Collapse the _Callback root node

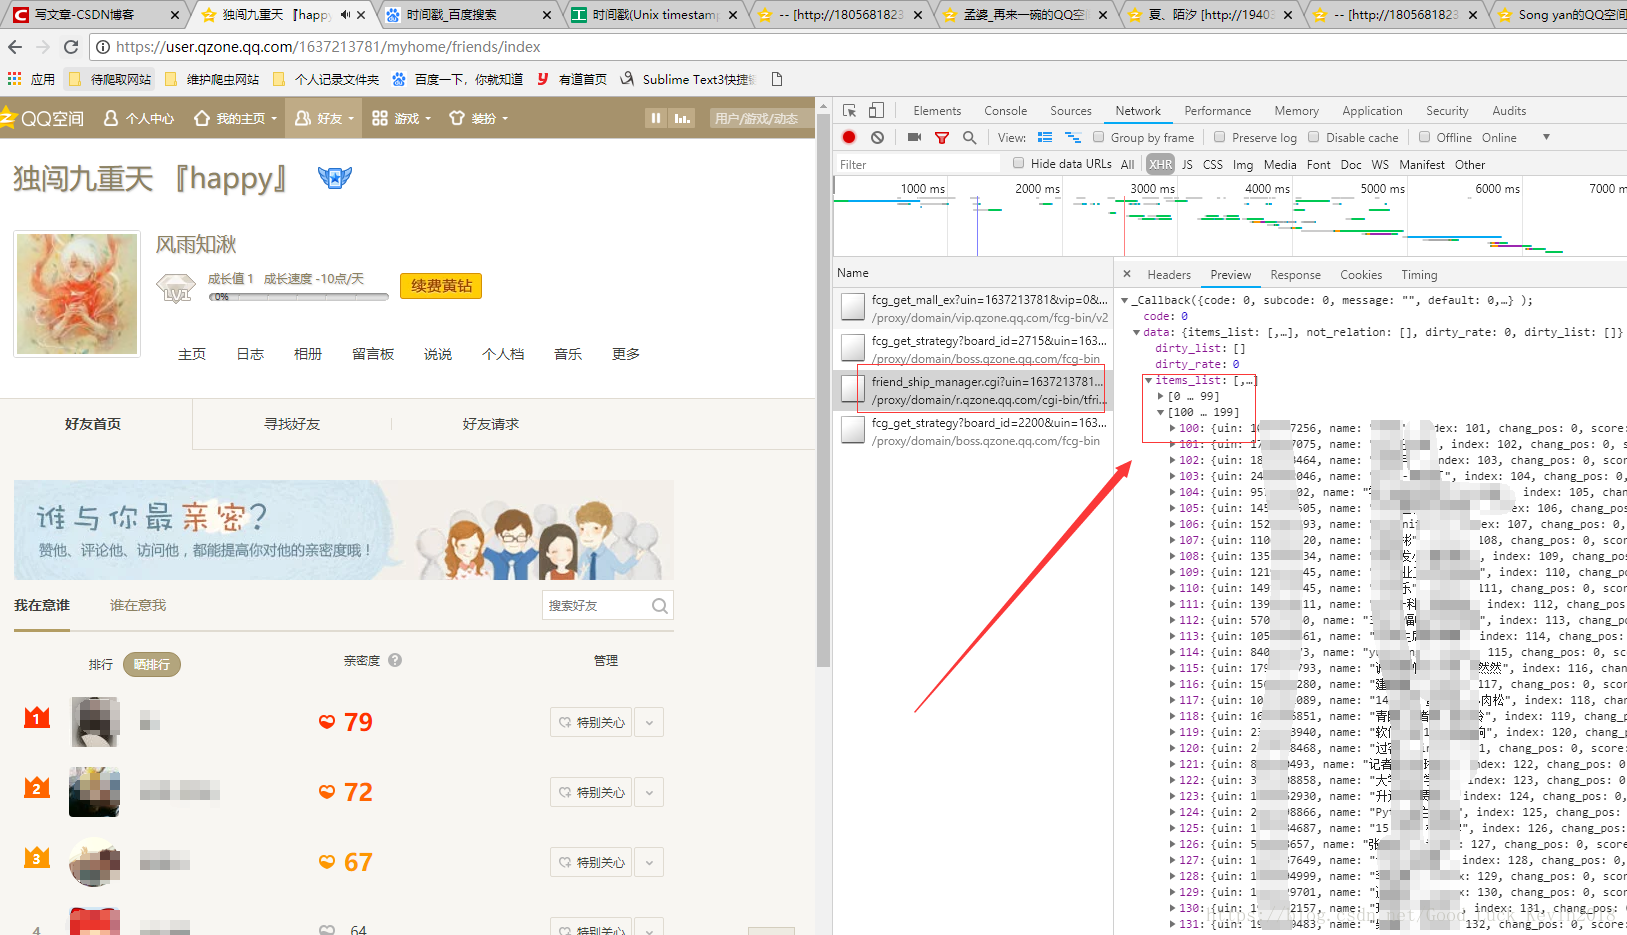point(1125,300)
